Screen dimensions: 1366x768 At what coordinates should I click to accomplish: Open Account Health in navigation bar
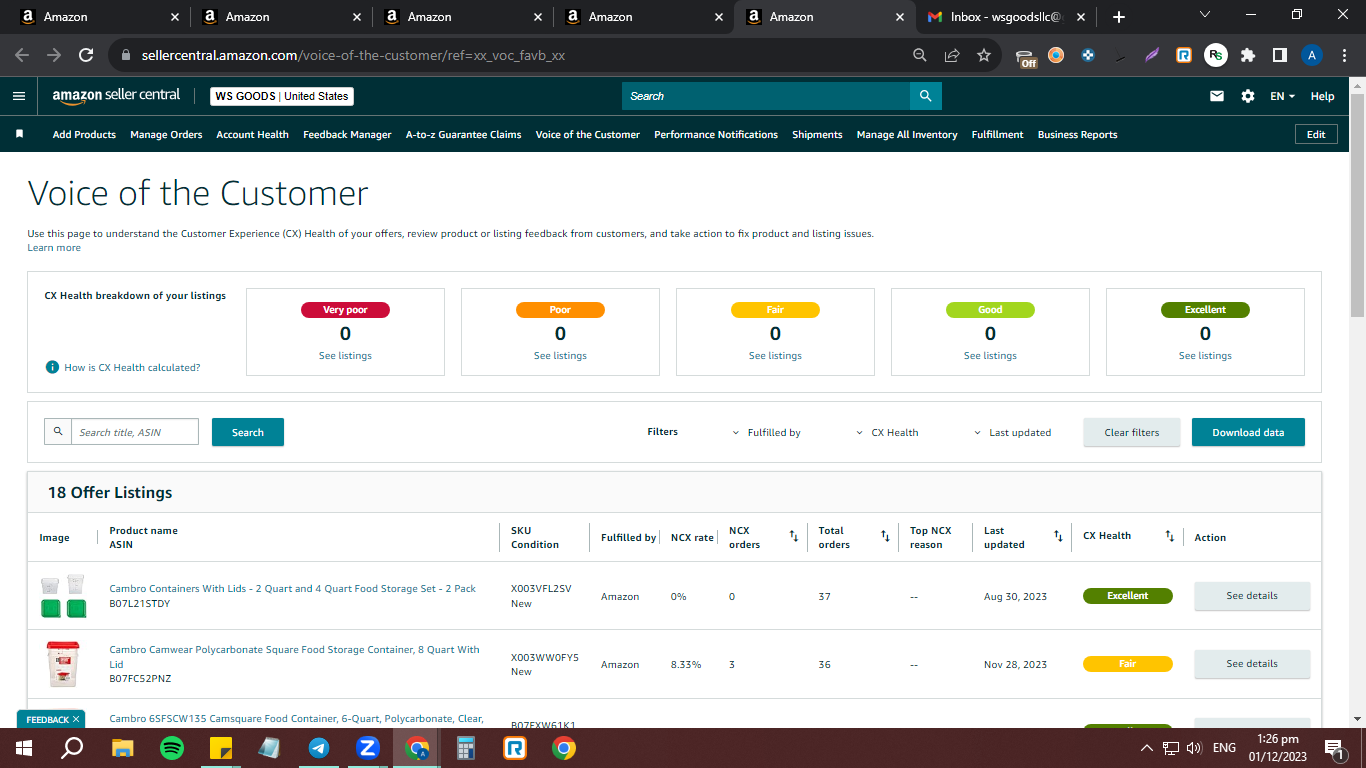click(252, 134)
